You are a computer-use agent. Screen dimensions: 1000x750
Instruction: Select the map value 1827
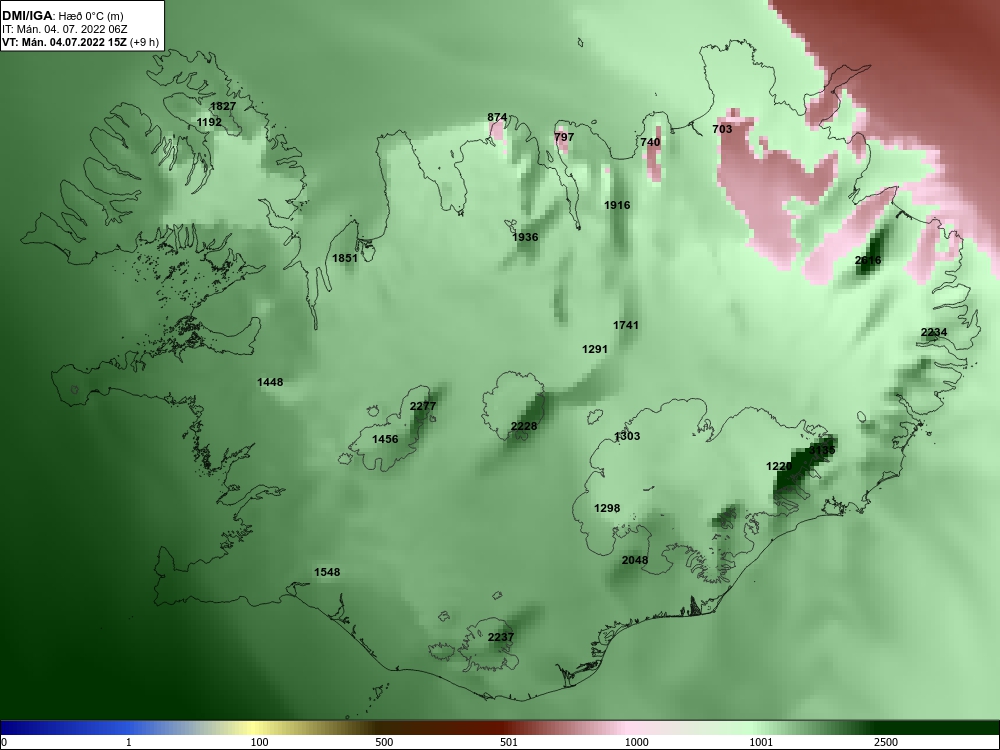tap(223, 106)
